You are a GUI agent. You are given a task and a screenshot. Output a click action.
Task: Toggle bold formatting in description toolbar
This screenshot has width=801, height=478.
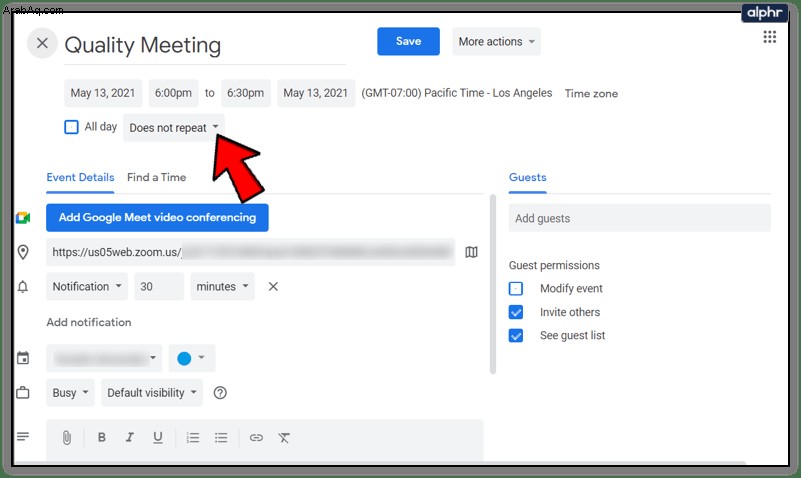coord(102,437)
